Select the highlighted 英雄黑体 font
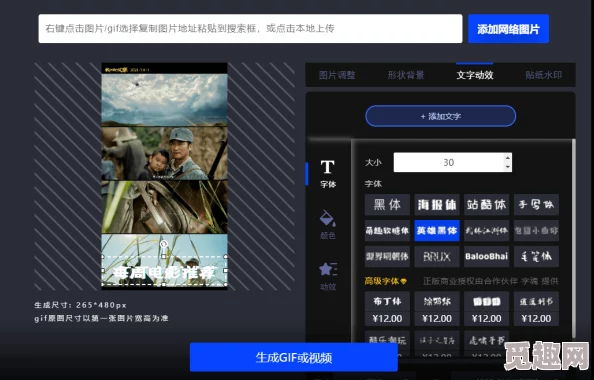This screenshot has height=380, width=594. 437,230
